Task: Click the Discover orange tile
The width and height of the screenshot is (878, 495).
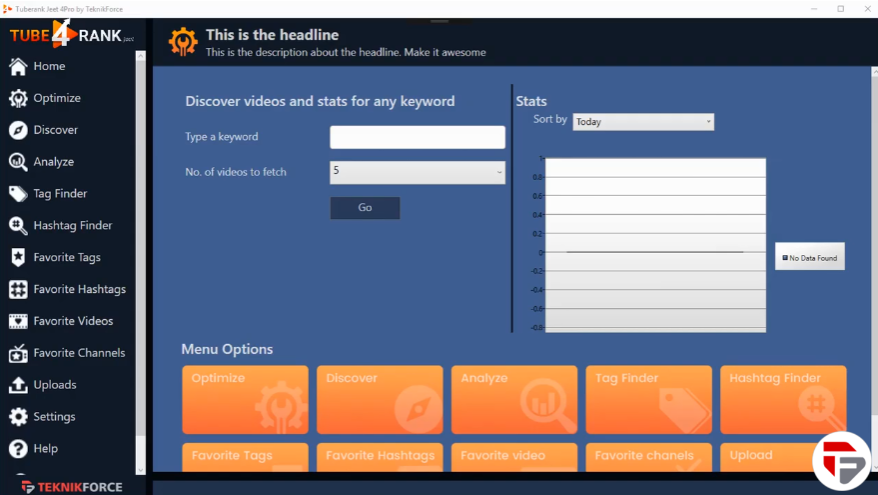Action: [x=380, y=400]
